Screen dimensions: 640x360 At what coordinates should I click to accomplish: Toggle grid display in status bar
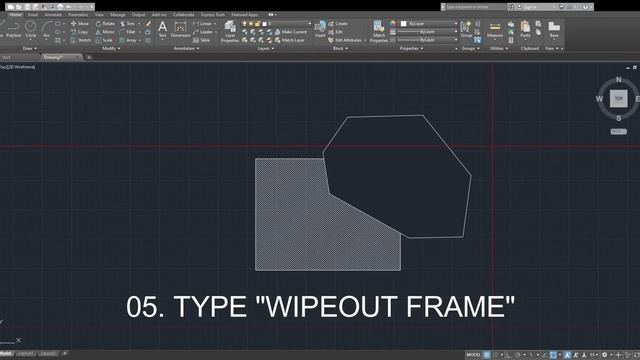pos(487,355)
